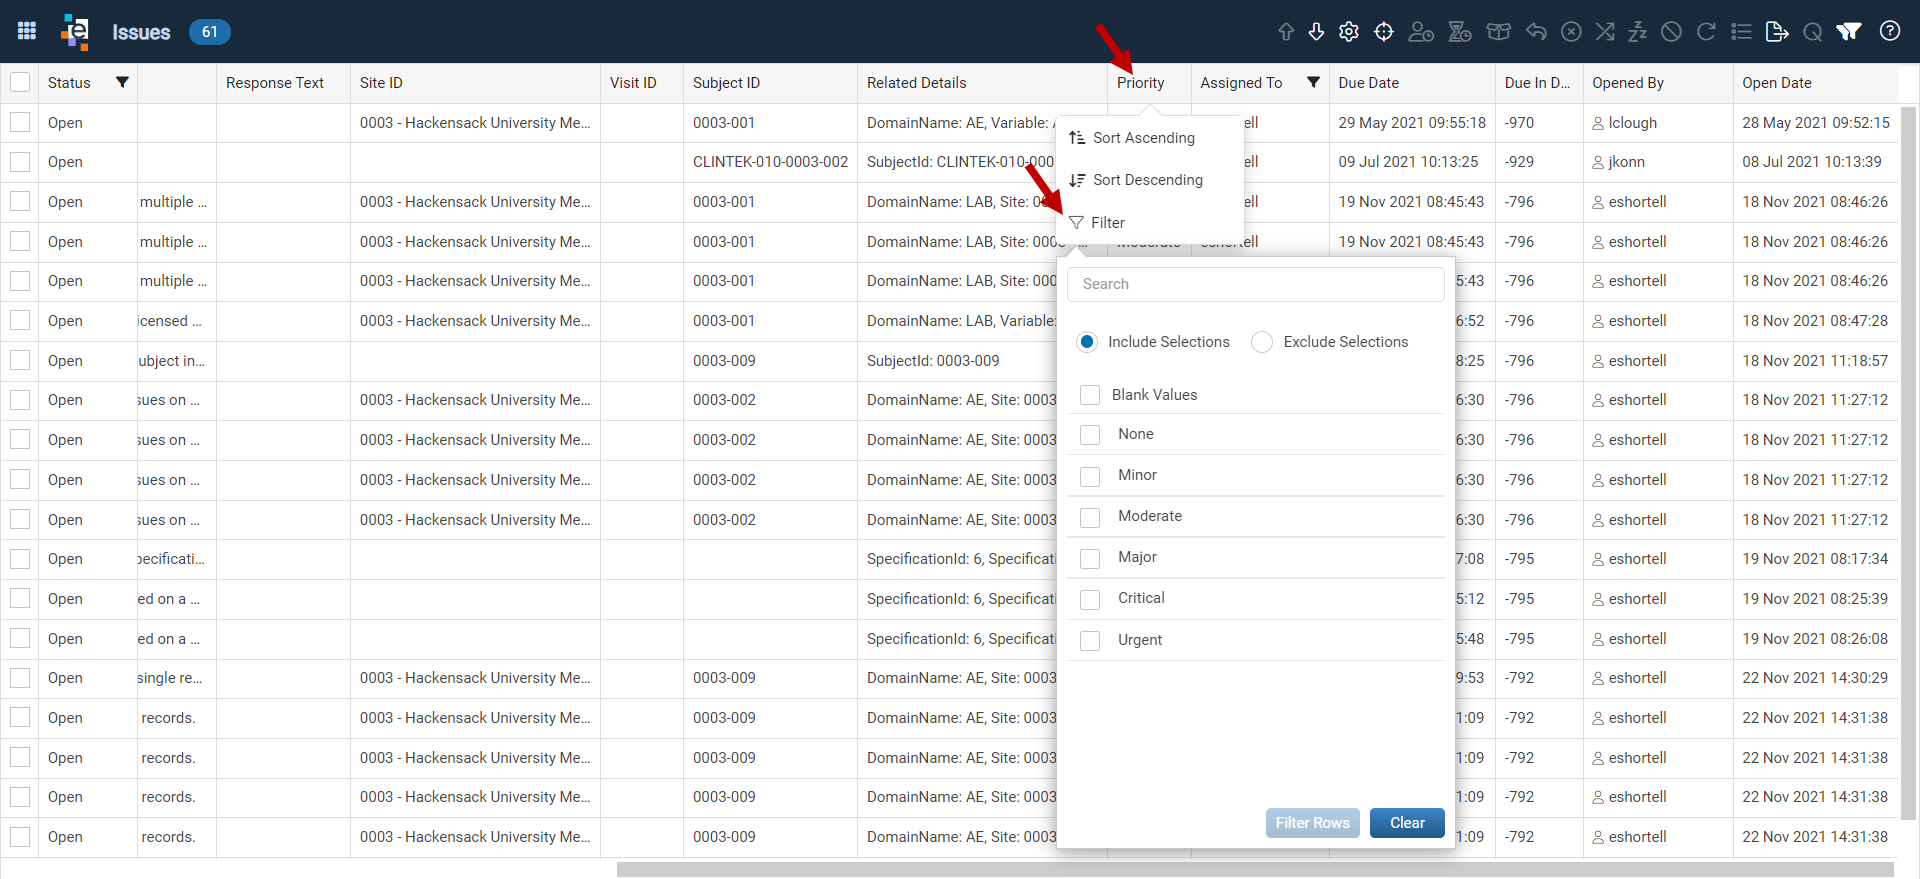Image resolution: width=1920 pixels, height=879 pixels.
Task: Click the hourglass with clock icon
Action: click(x=1460, y=32)
